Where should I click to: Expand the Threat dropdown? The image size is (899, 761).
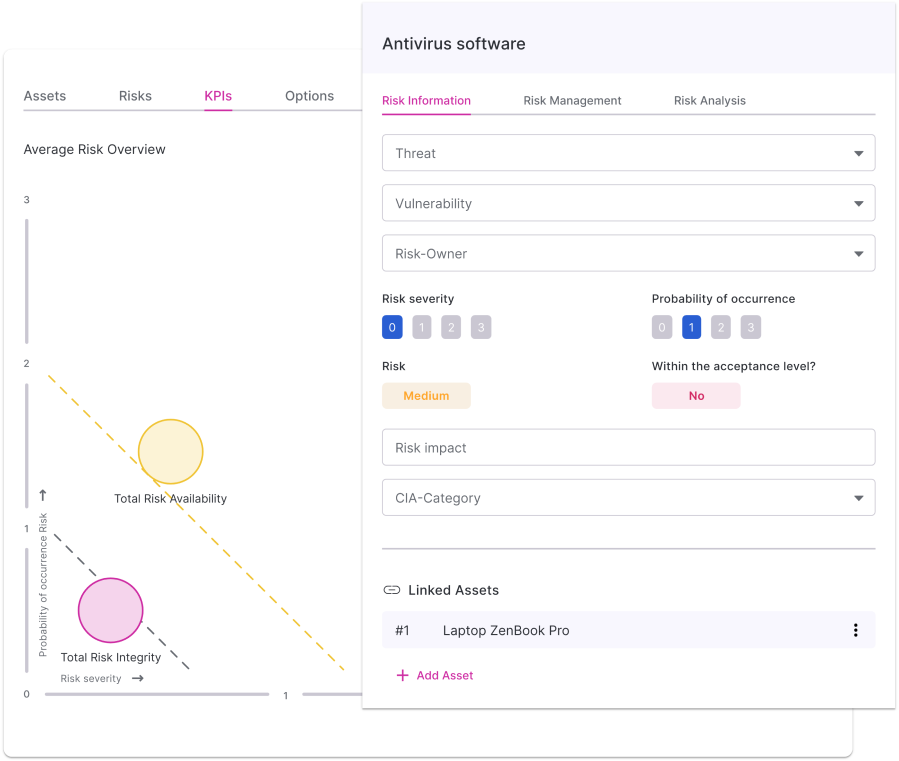(628, 153)
